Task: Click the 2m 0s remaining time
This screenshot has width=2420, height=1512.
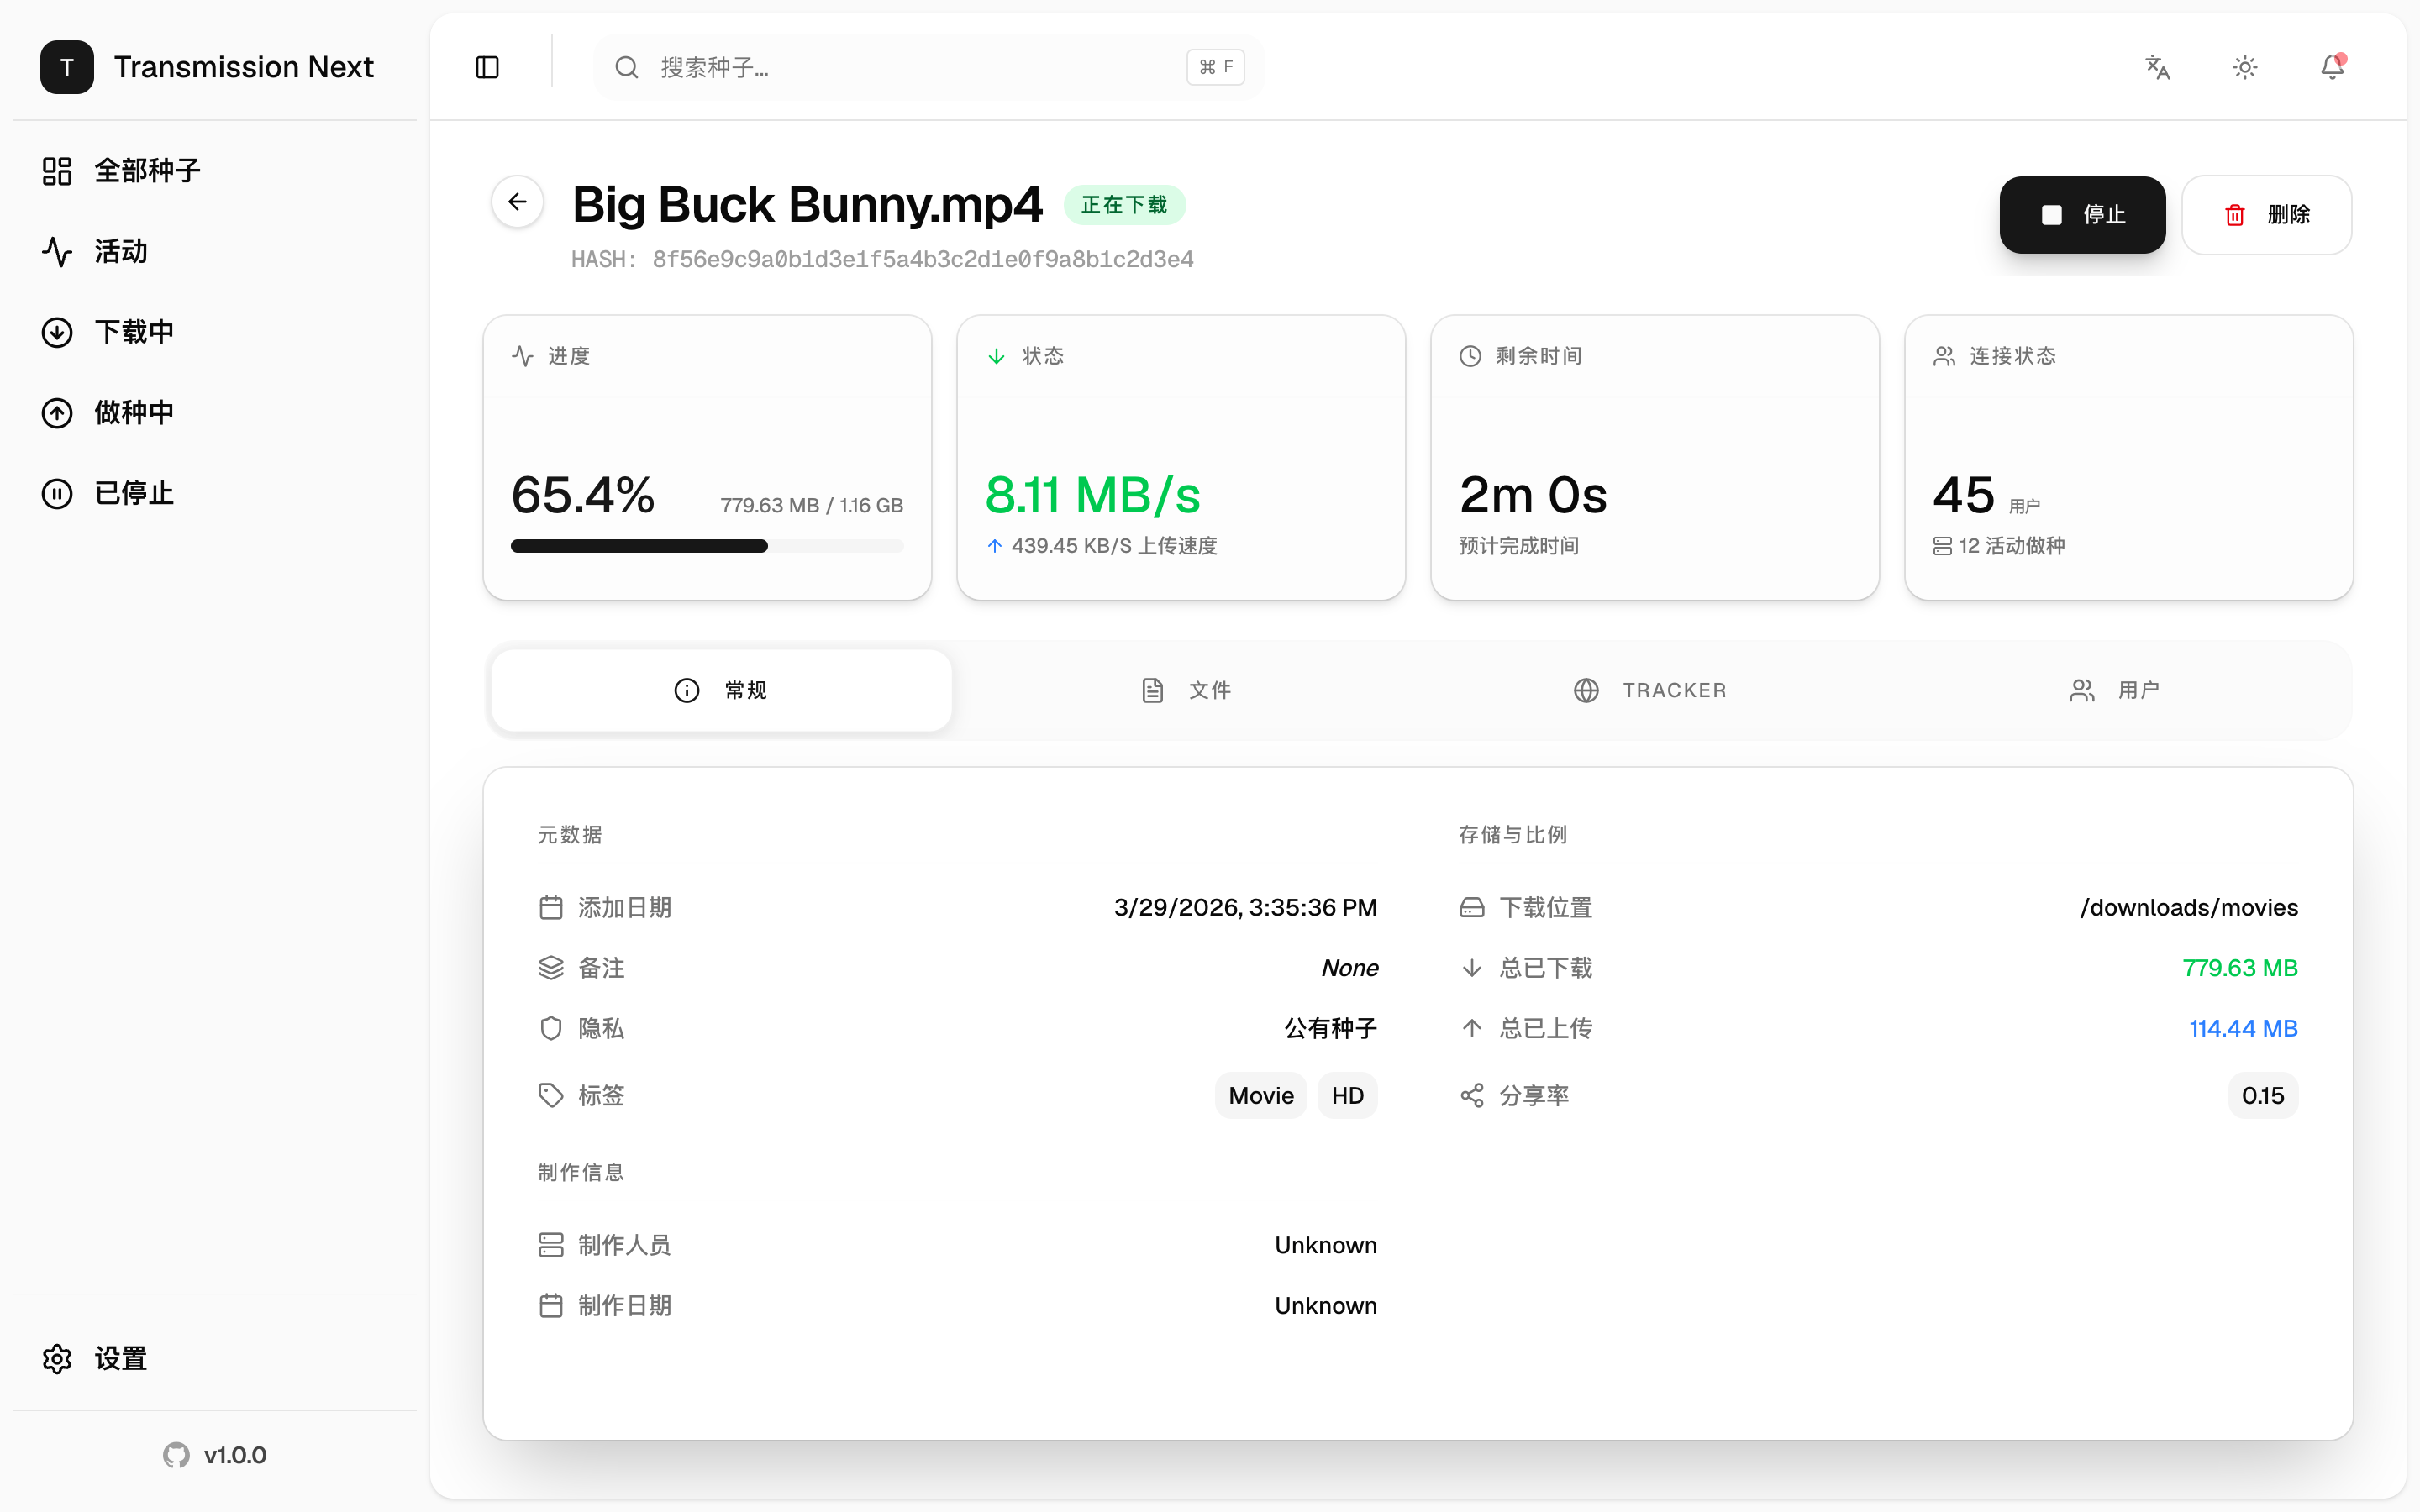Action: tap(1533, 495)
